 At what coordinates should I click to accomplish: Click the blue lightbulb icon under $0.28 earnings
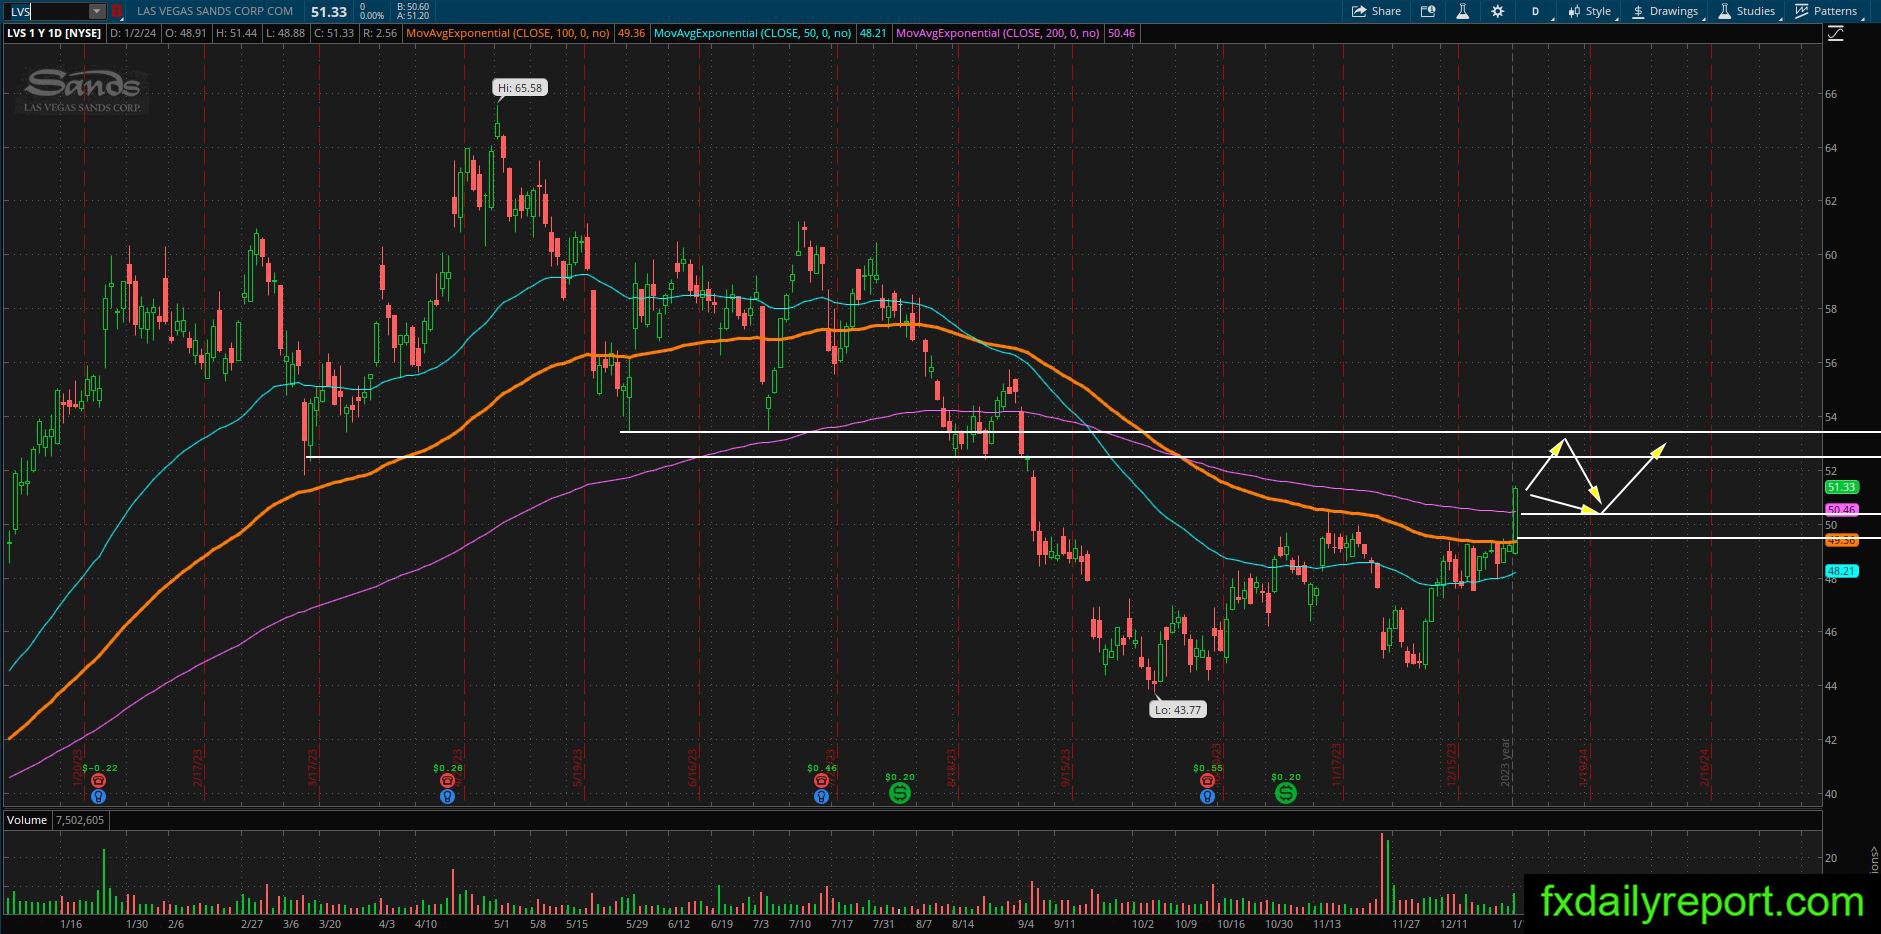coord(447,796)
